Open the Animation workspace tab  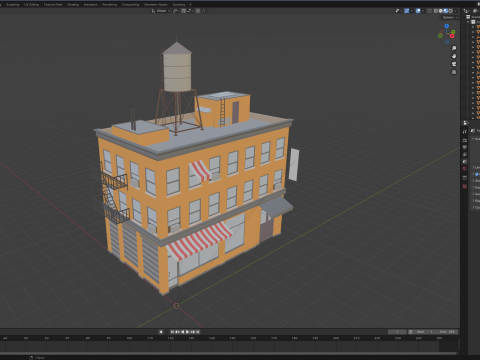click(91, 4)
